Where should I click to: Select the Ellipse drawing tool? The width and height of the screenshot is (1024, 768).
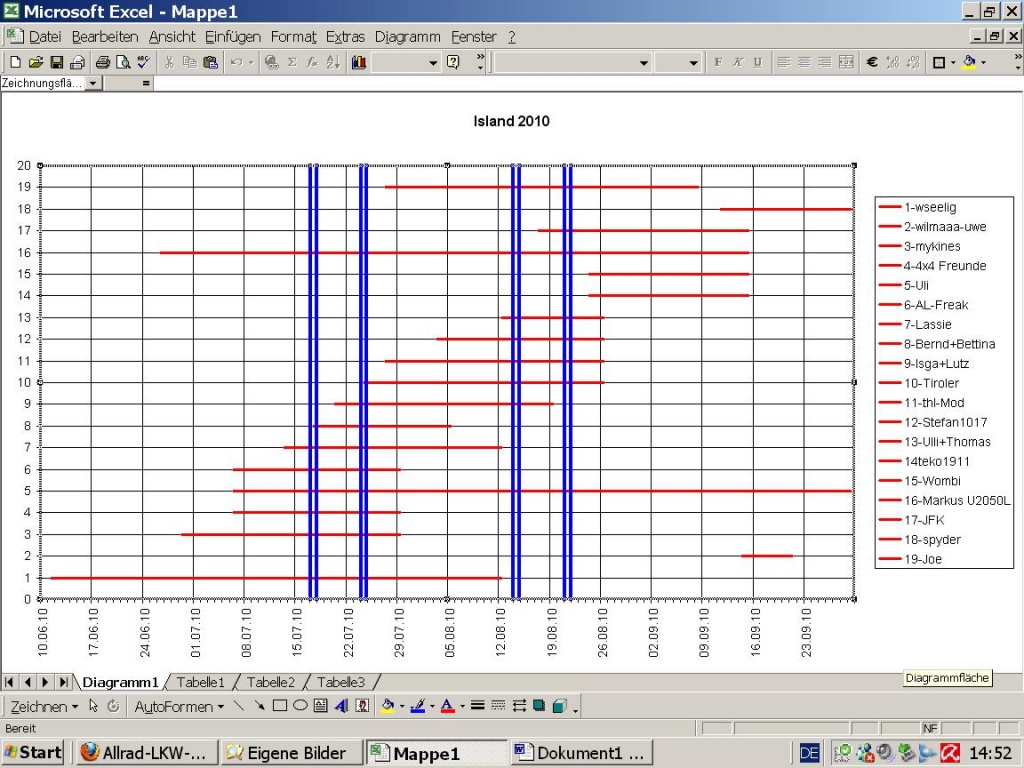(x=300, y=706)
